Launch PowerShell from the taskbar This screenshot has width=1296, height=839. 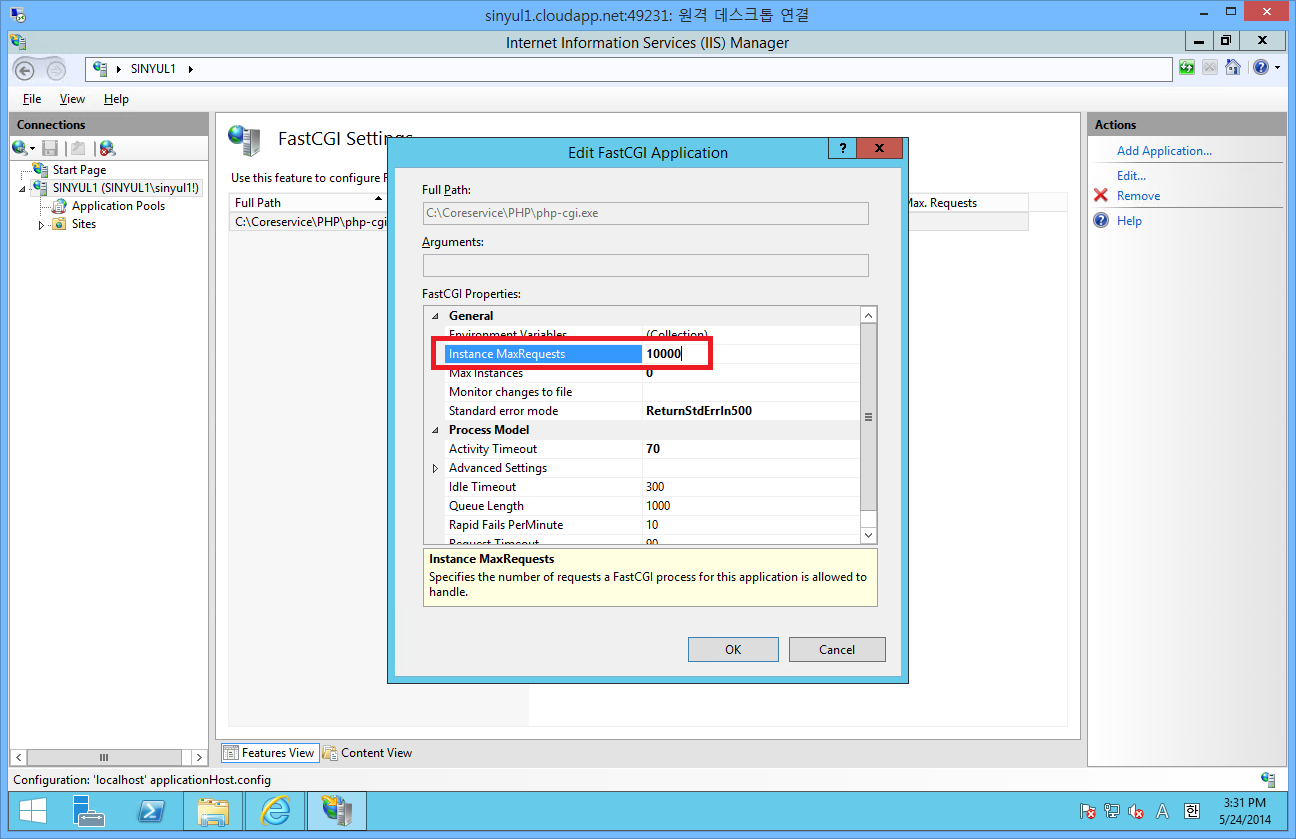pos(151,811)
